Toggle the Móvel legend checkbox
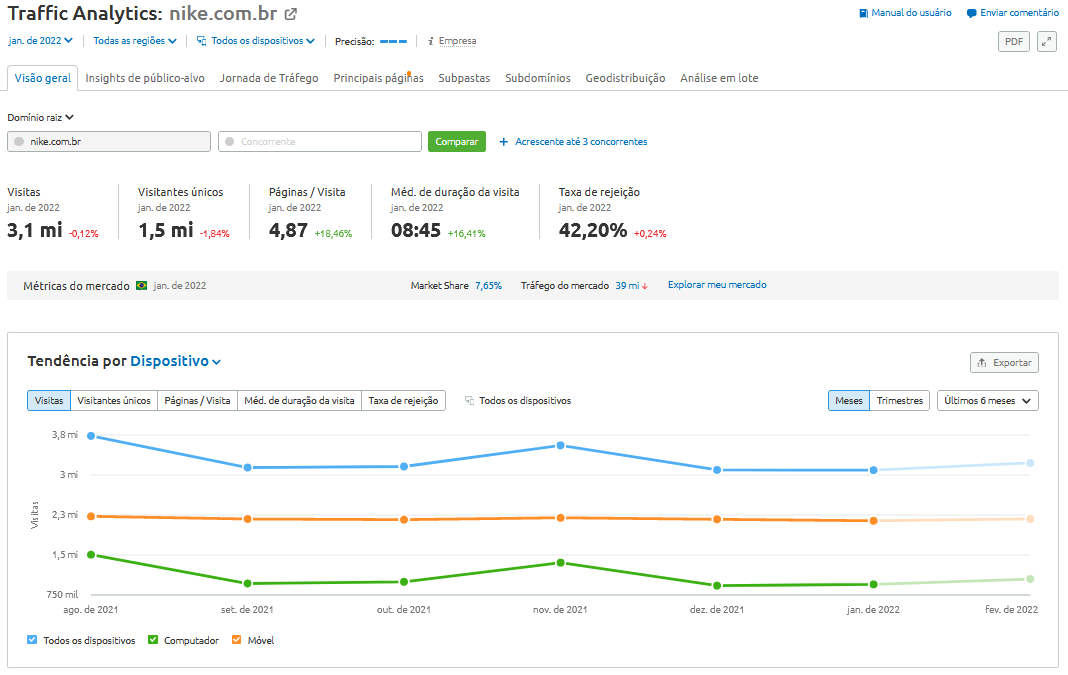 tap(237, 640)
